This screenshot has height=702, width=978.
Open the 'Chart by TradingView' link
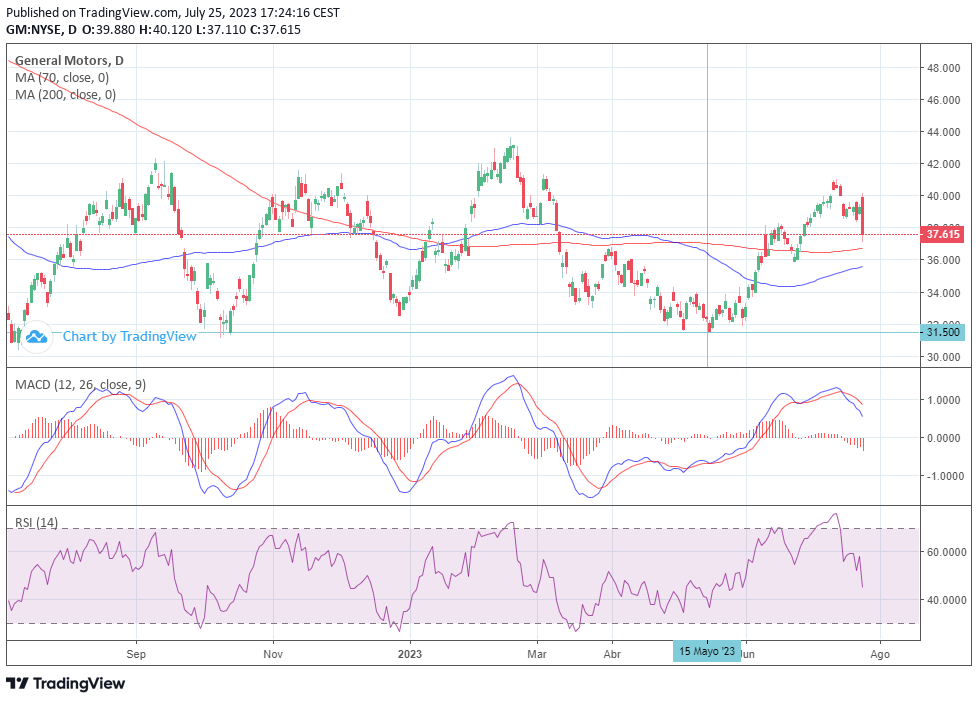[130, 336]
